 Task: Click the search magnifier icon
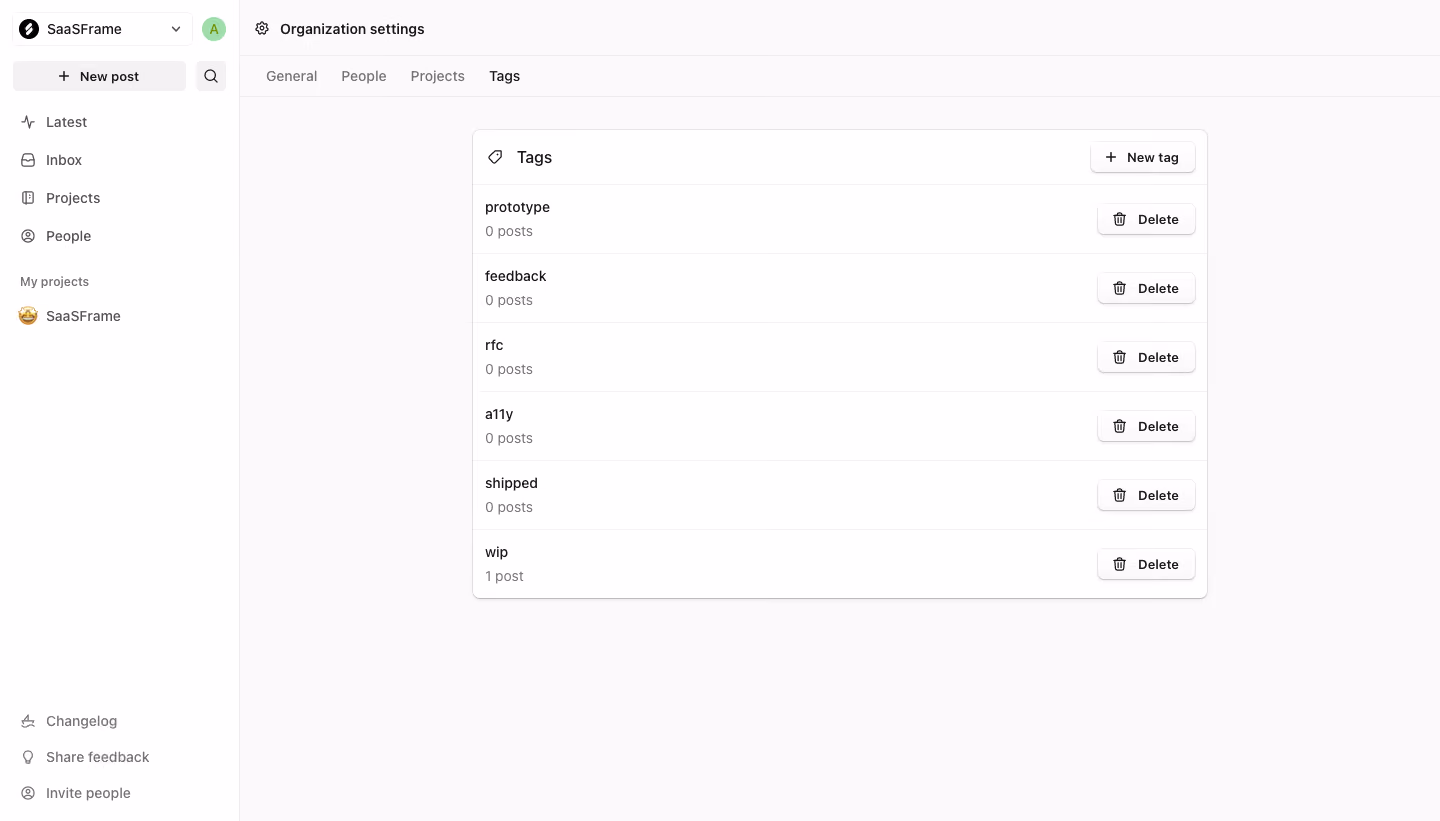211,76
